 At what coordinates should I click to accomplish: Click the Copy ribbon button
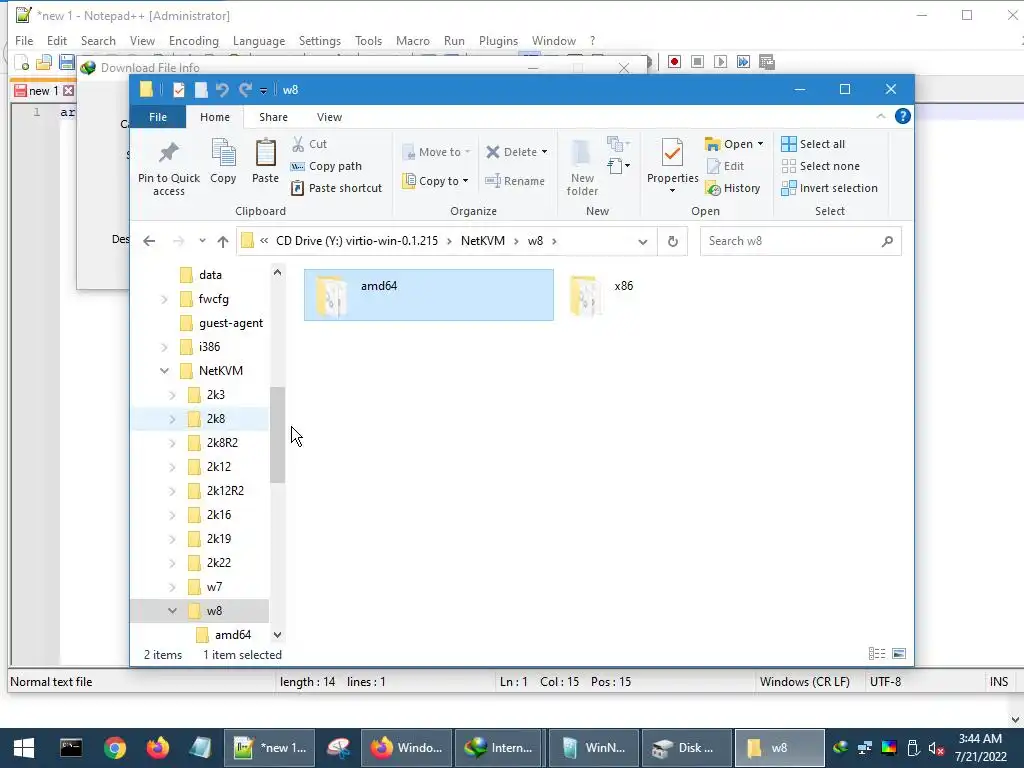click(x=223, y=162)
